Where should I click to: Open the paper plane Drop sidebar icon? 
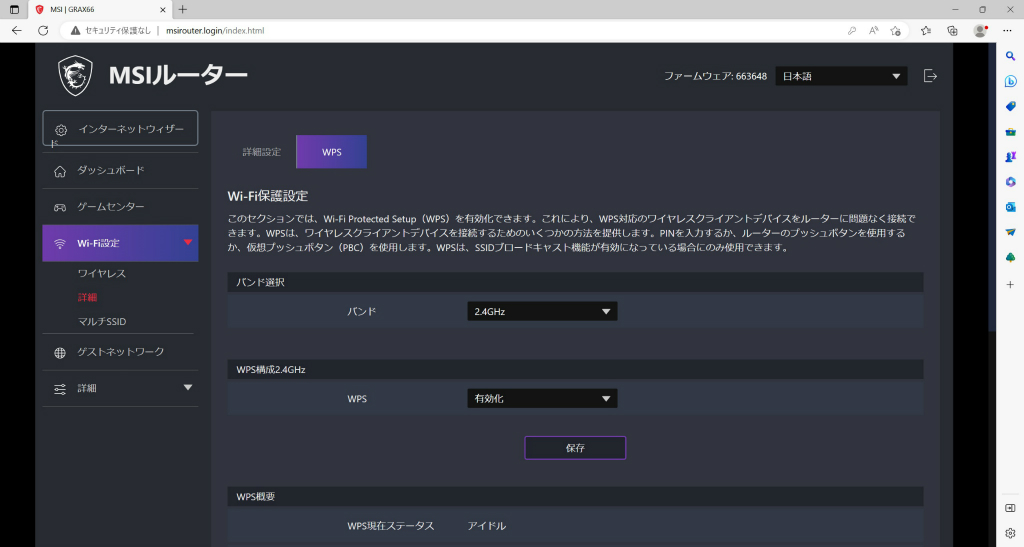(1010, 232)
